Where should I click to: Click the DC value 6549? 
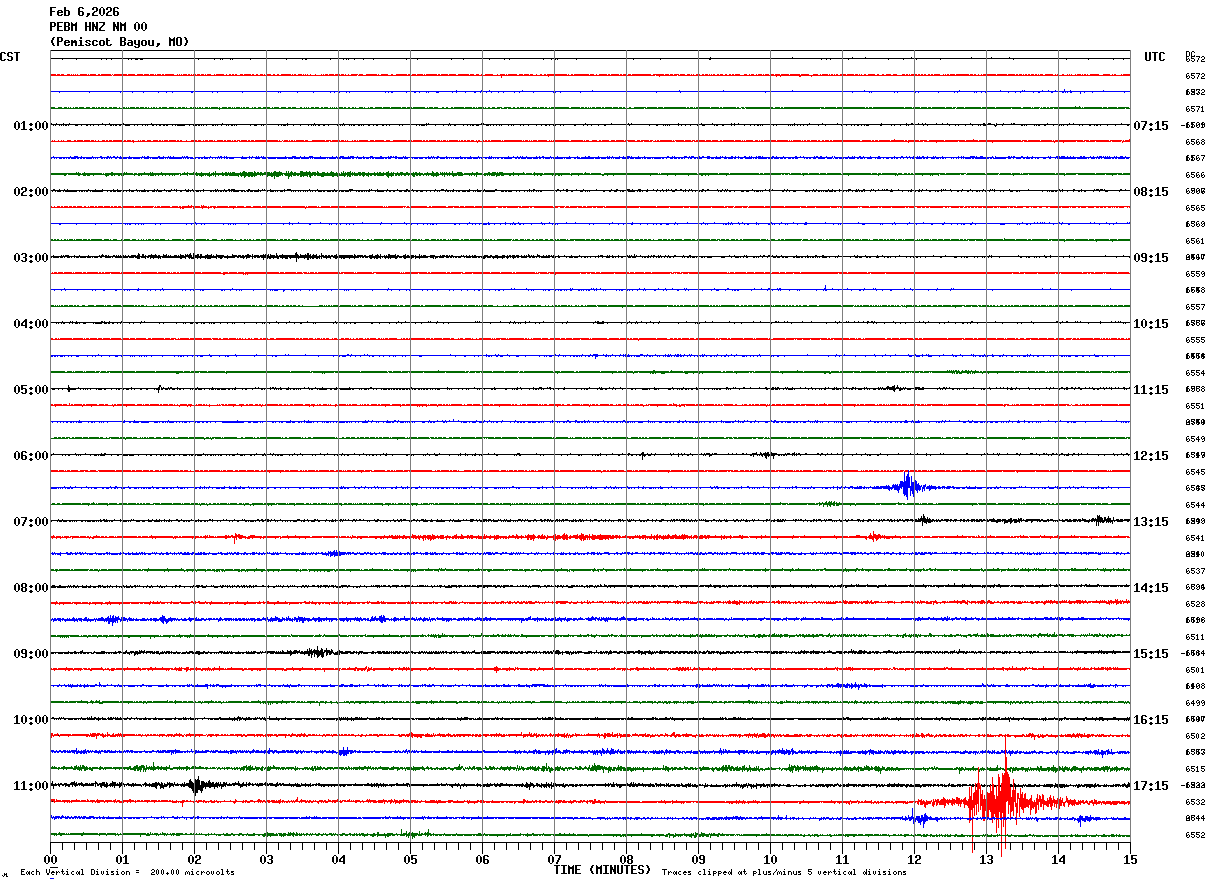tap(1194, 439)
